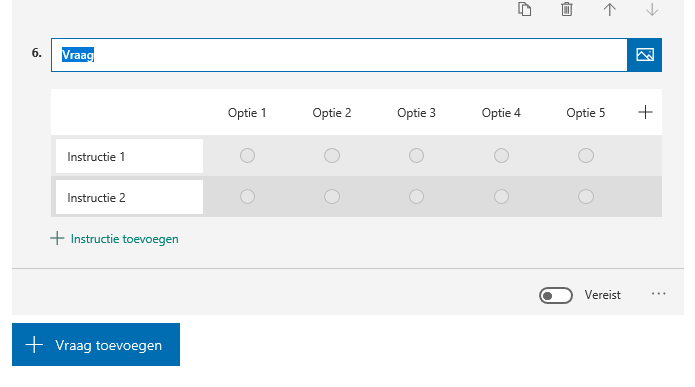Click the Vraag toevoegen button
The height and width of the screenshot is (387, 695).
[x=96, y=344]
